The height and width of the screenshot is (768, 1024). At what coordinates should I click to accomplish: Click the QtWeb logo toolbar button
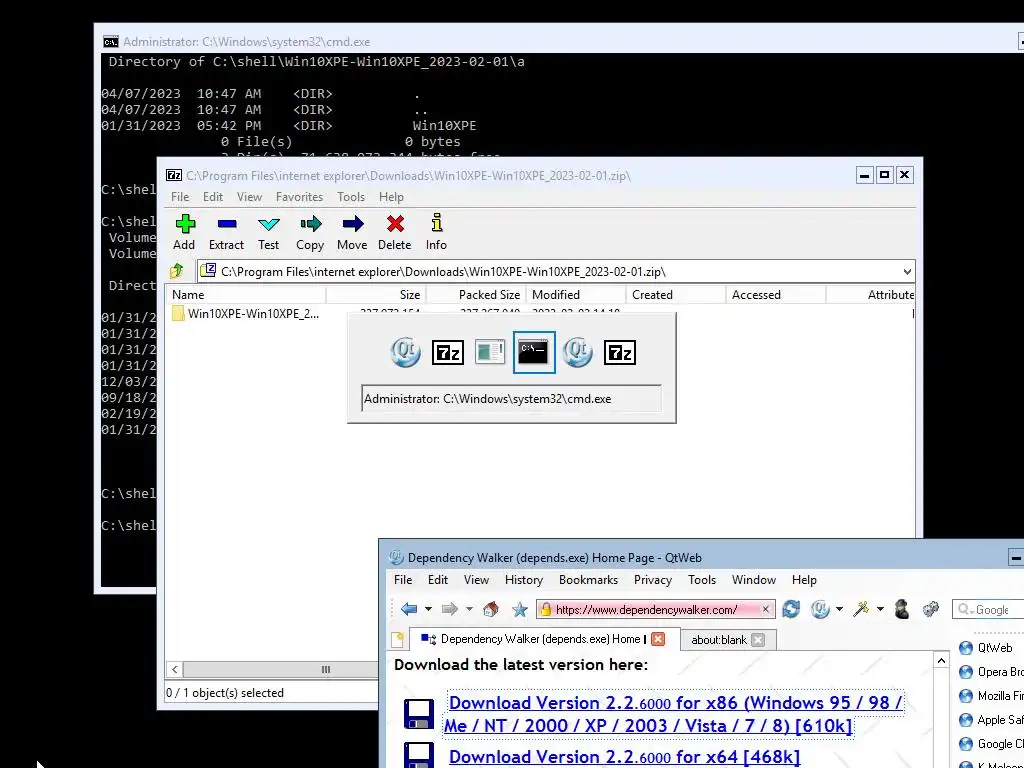pyautogui.click(x=820, y=609)
